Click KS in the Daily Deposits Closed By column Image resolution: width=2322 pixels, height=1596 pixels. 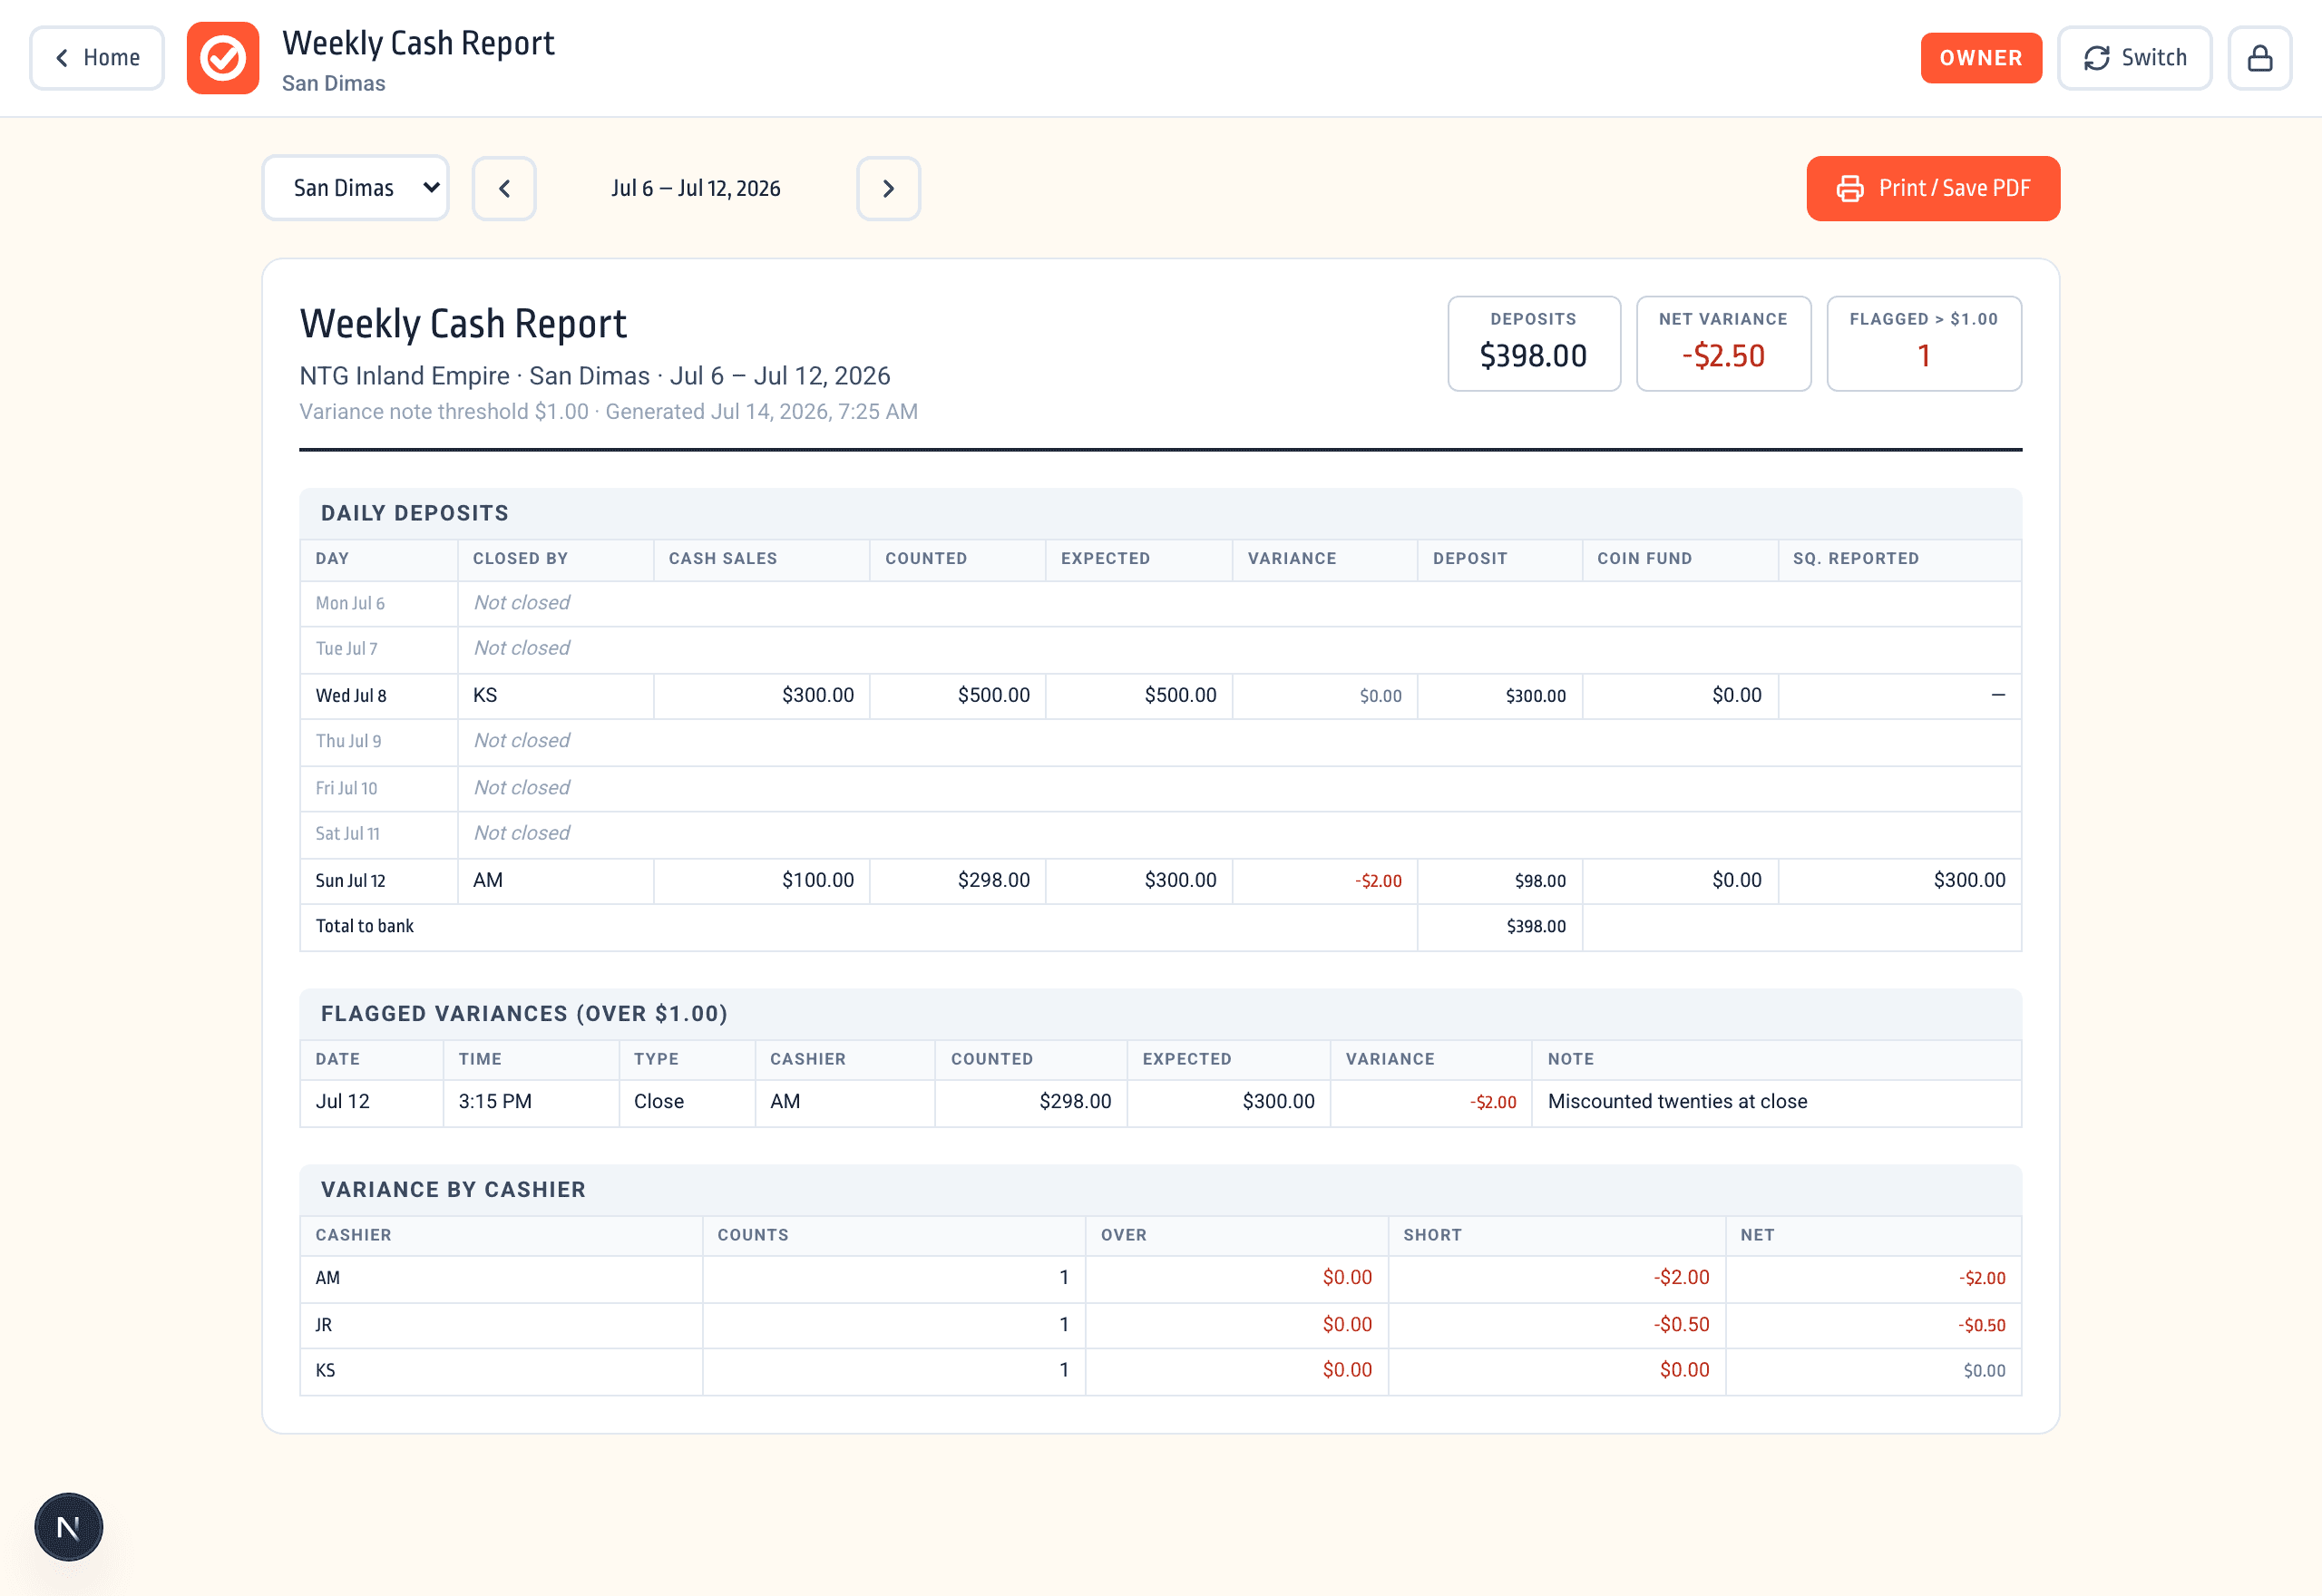coord(485,695)
